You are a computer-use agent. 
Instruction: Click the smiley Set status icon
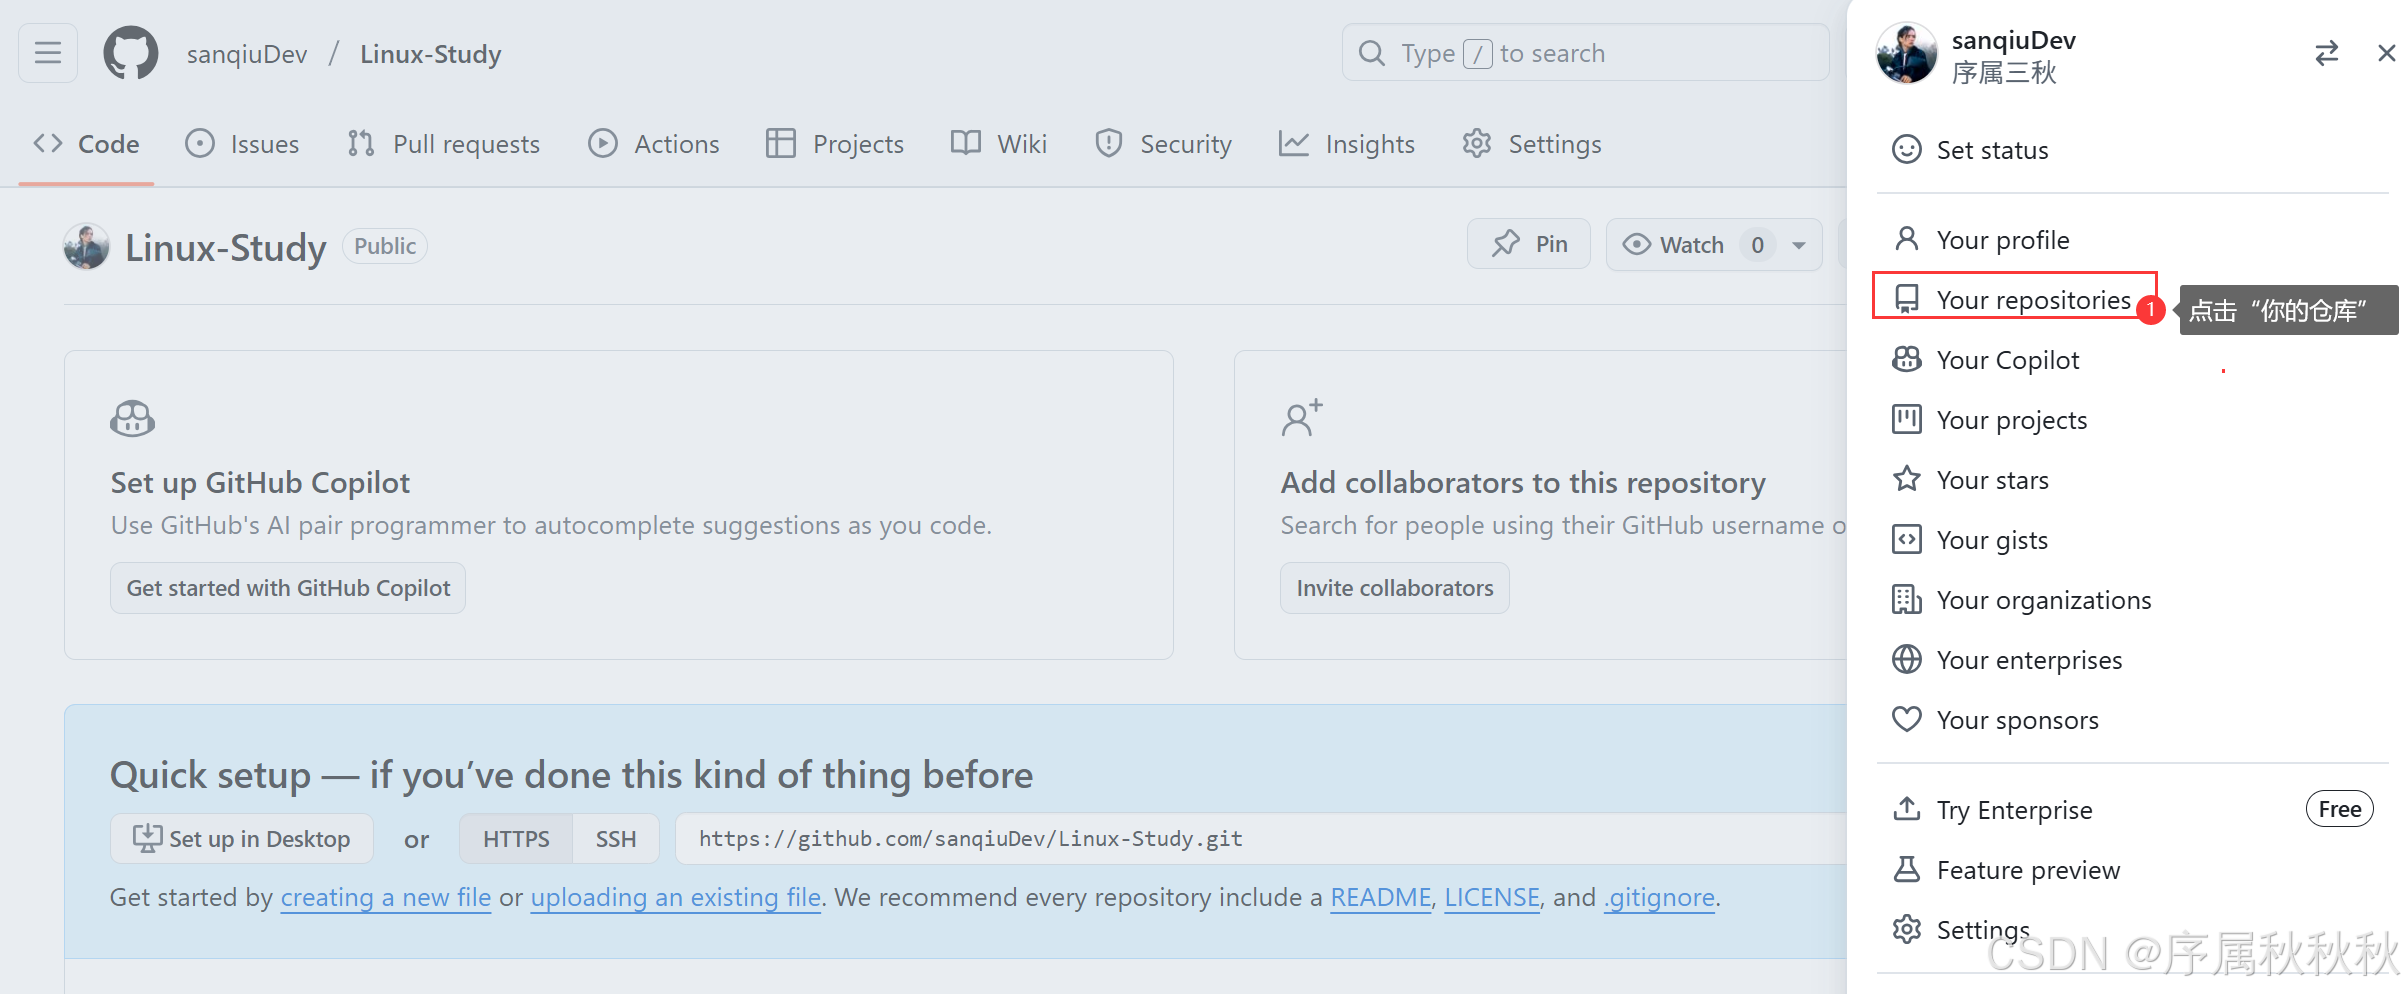point(1906,150)
